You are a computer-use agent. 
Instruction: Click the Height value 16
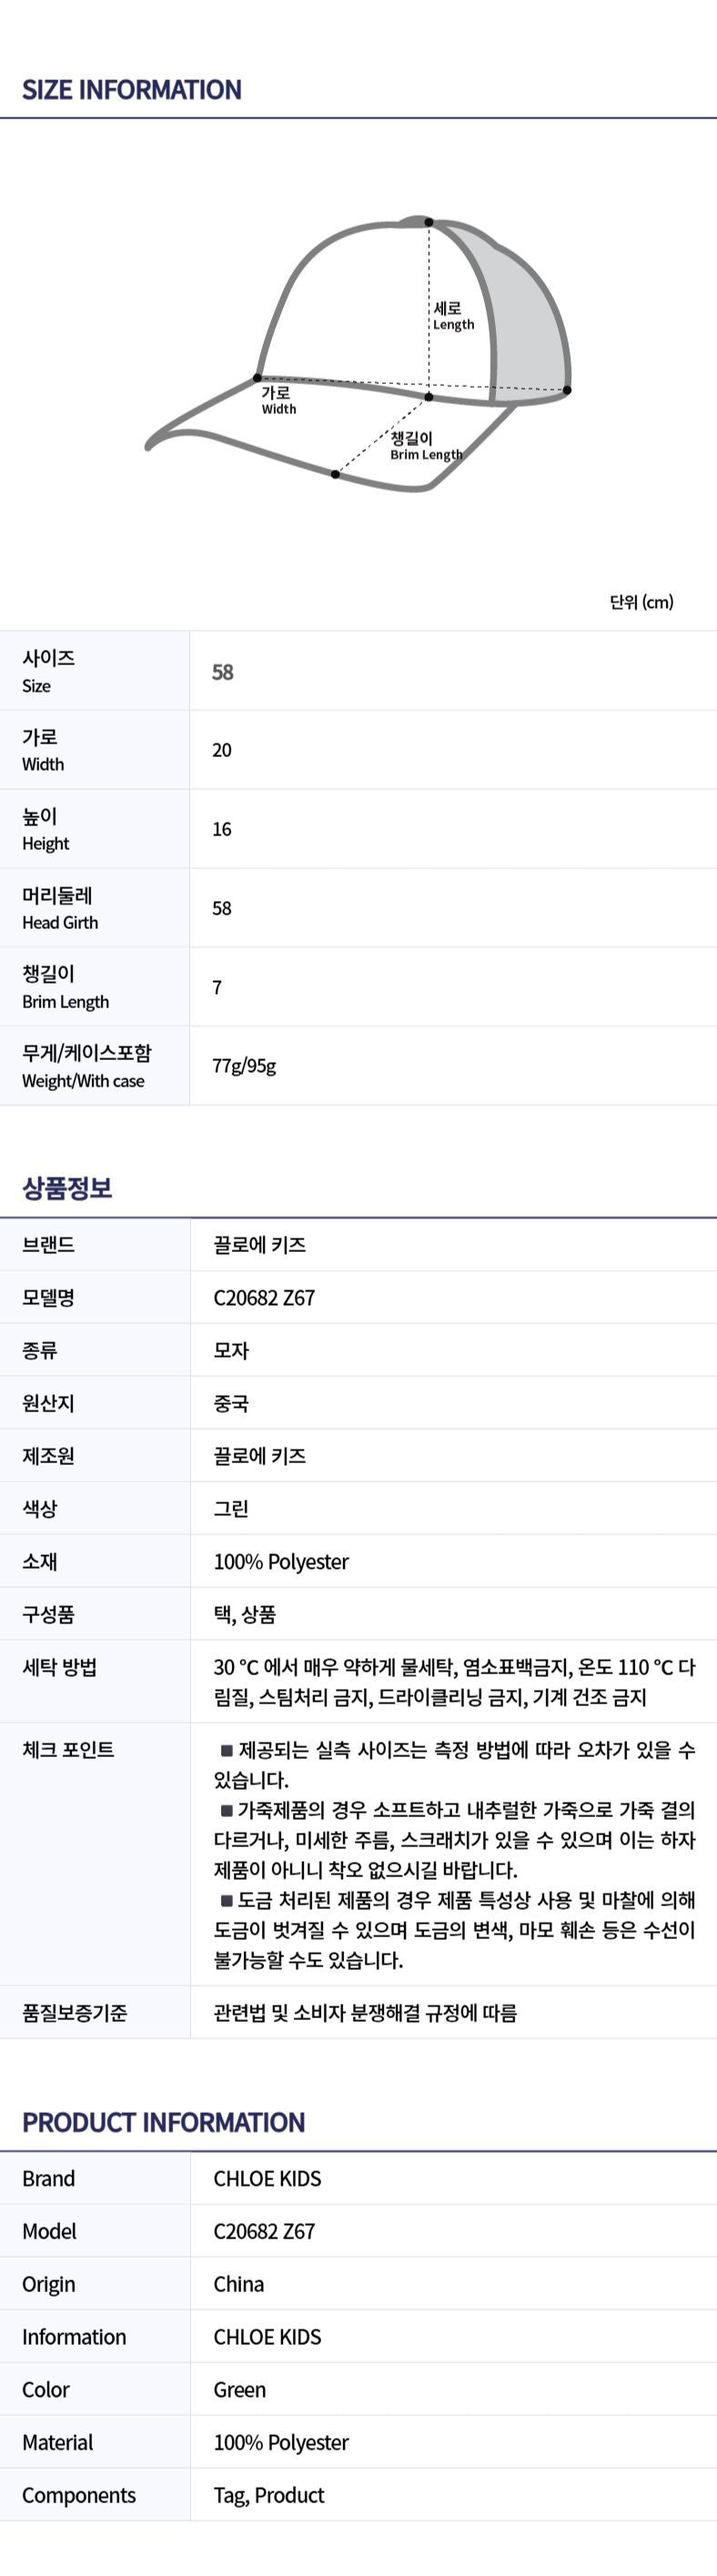[x=222, y=829]
